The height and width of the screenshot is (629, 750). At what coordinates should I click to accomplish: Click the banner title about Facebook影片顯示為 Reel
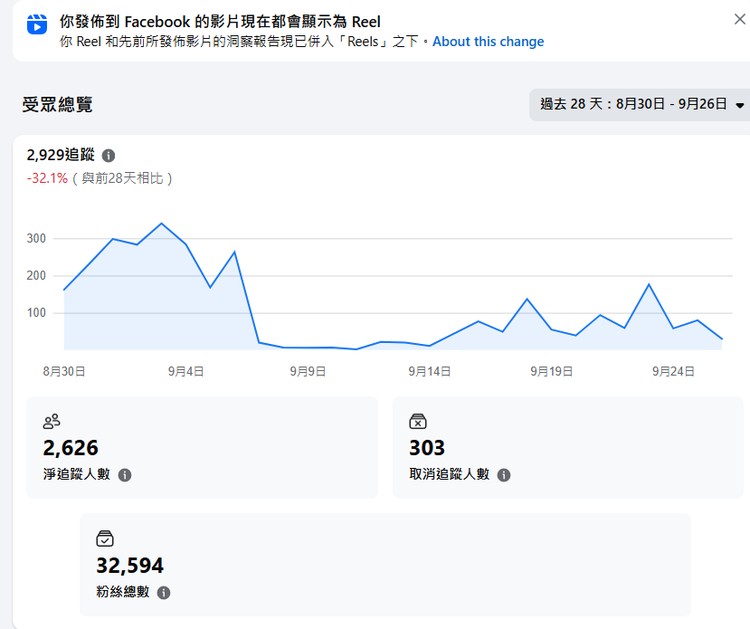click(x=220, y=22)
